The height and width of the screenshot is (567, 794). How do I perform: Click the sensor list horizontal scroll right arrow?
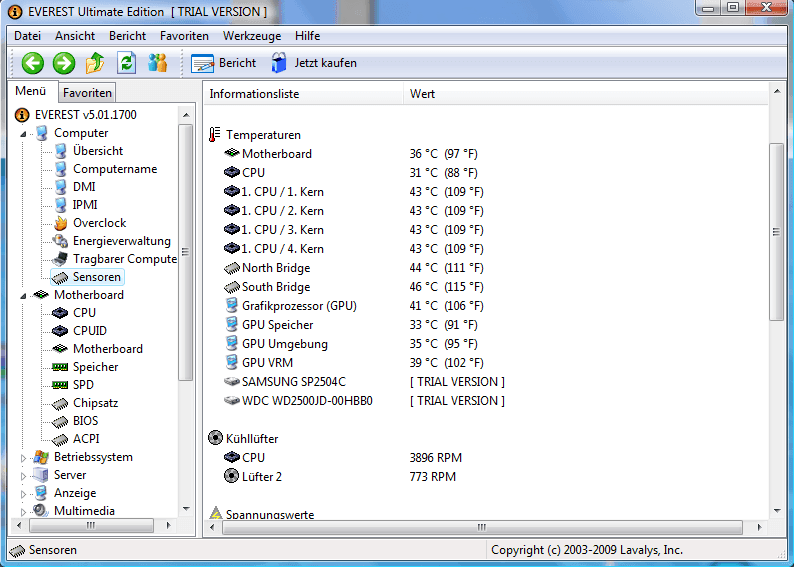click(x=759, y=527)
